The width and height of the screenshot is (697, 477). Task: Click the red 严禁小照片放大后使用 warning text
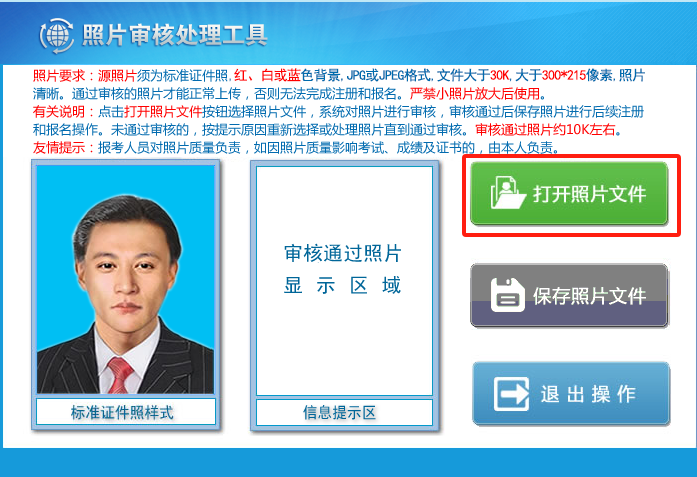(475, 94)
